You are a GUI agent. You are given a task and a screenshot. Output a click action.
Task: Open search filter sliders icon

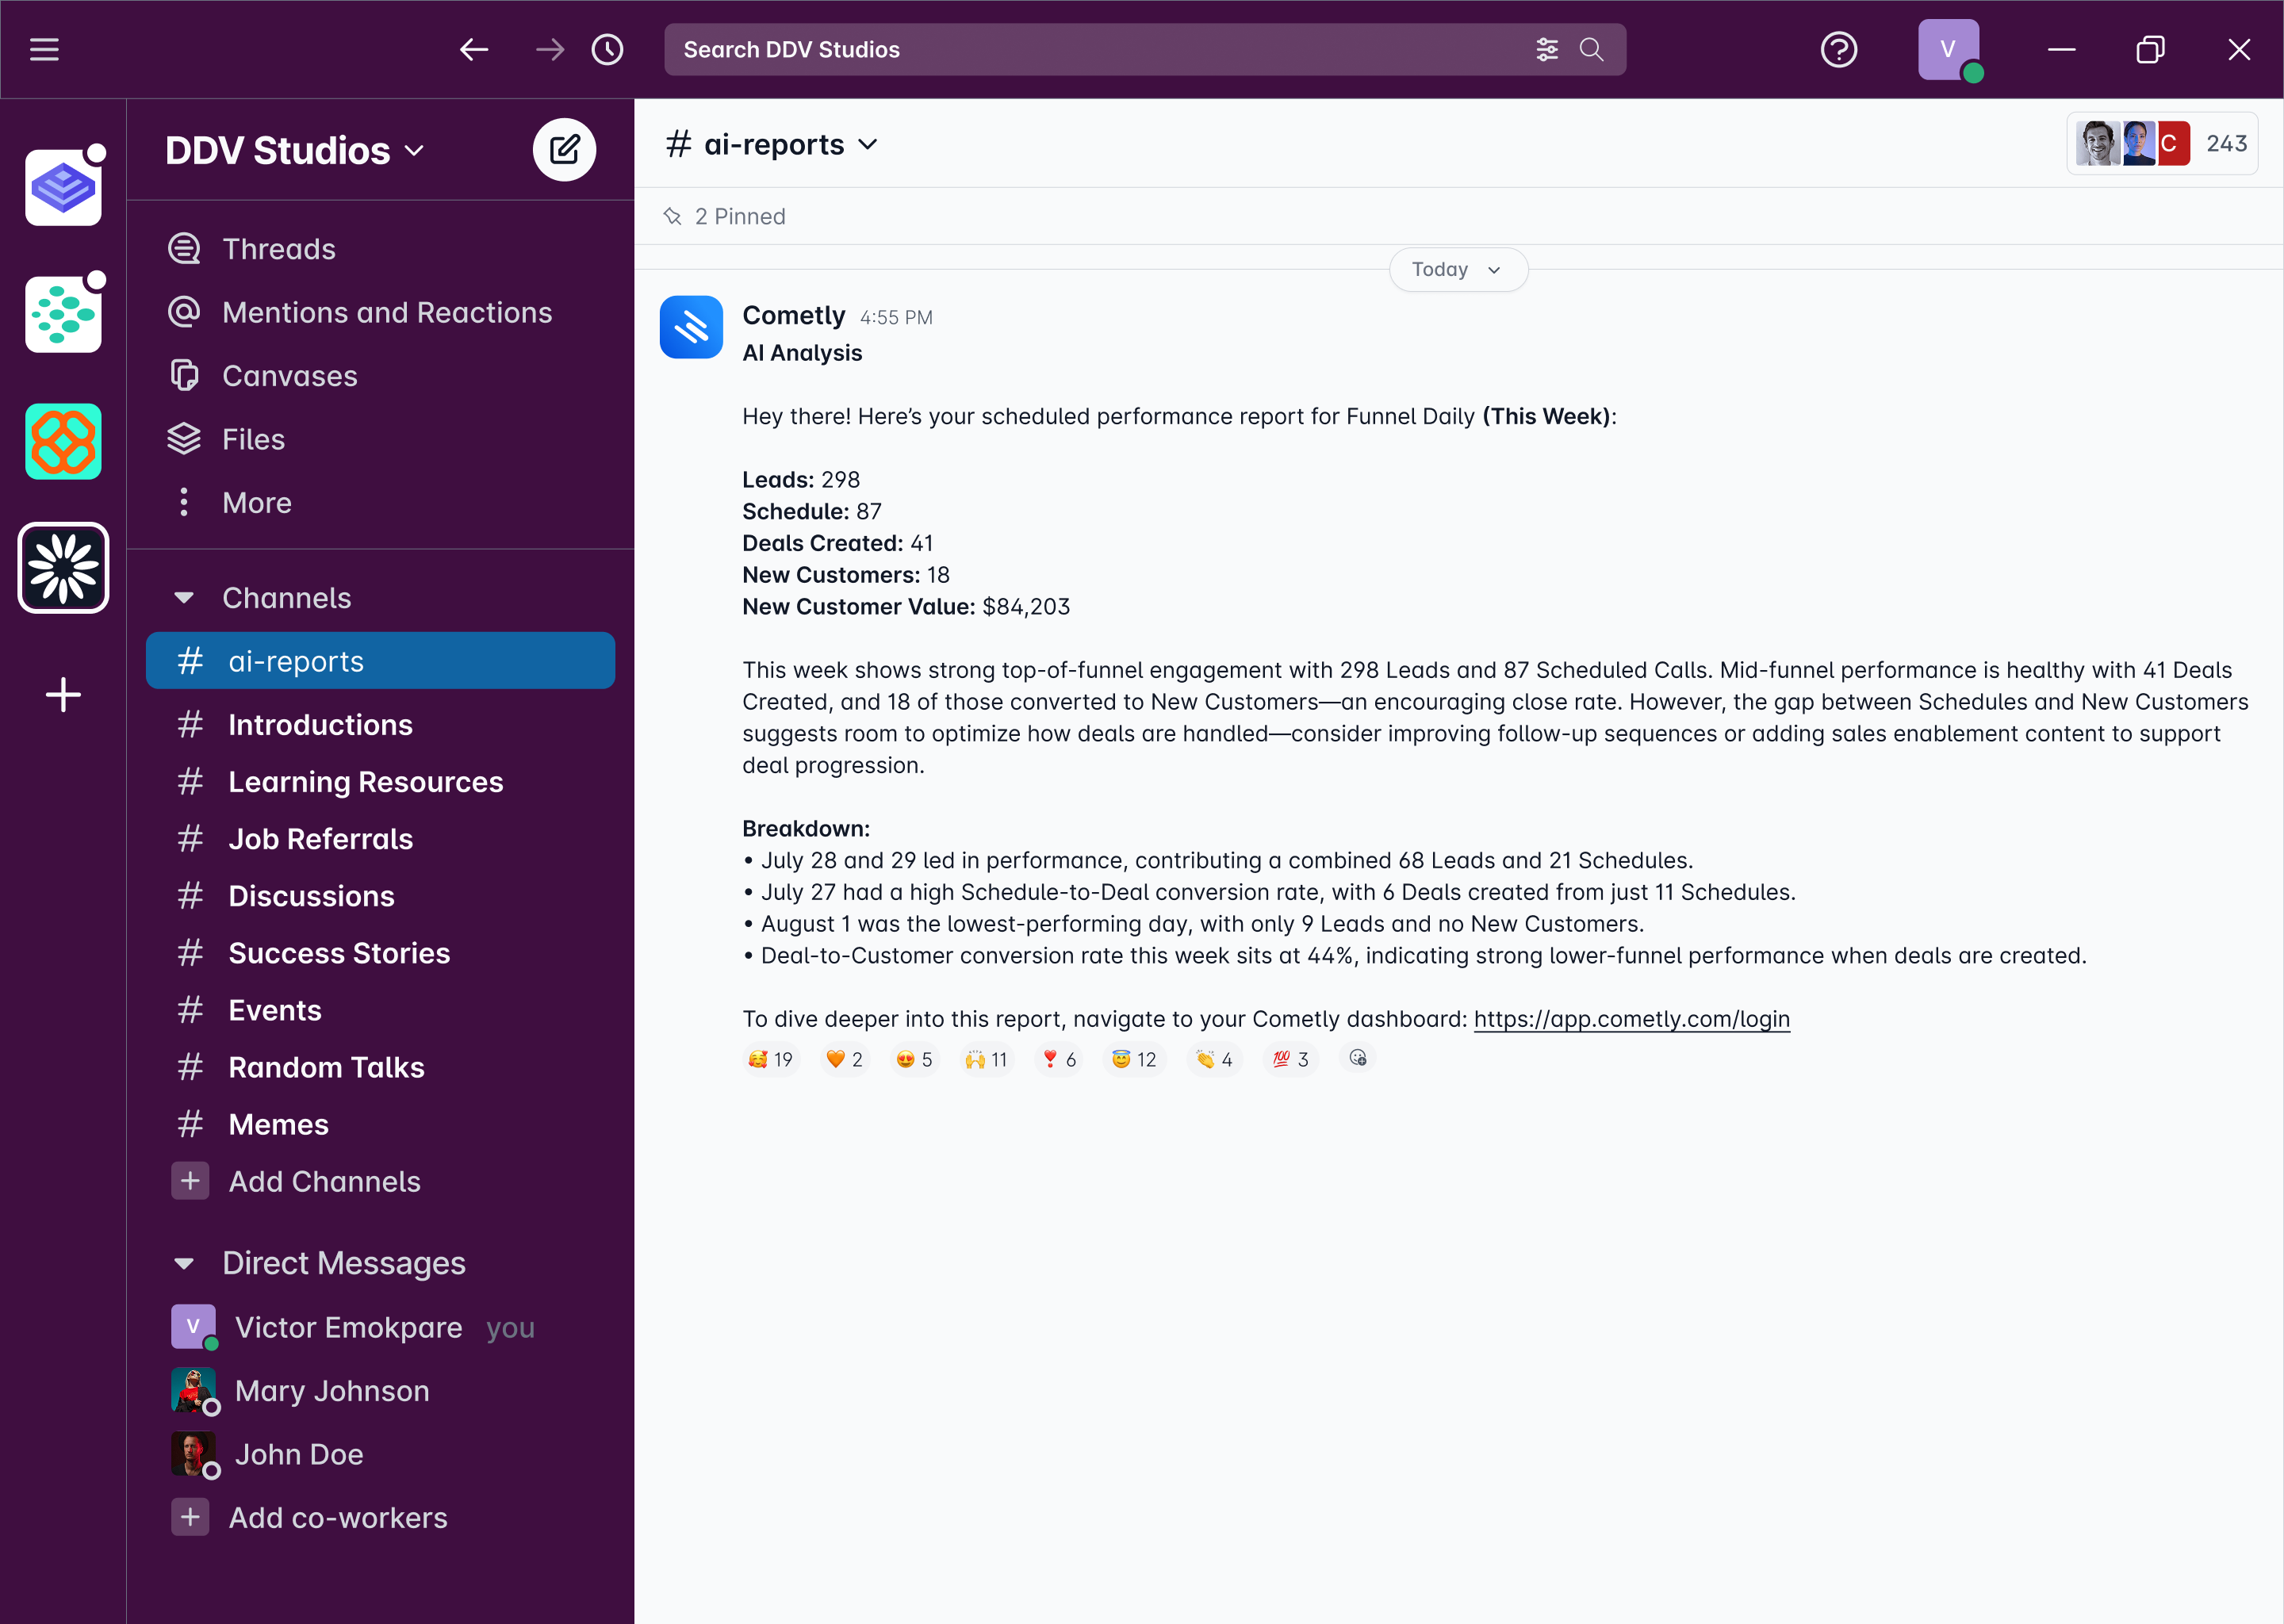tap(1547, 49)
